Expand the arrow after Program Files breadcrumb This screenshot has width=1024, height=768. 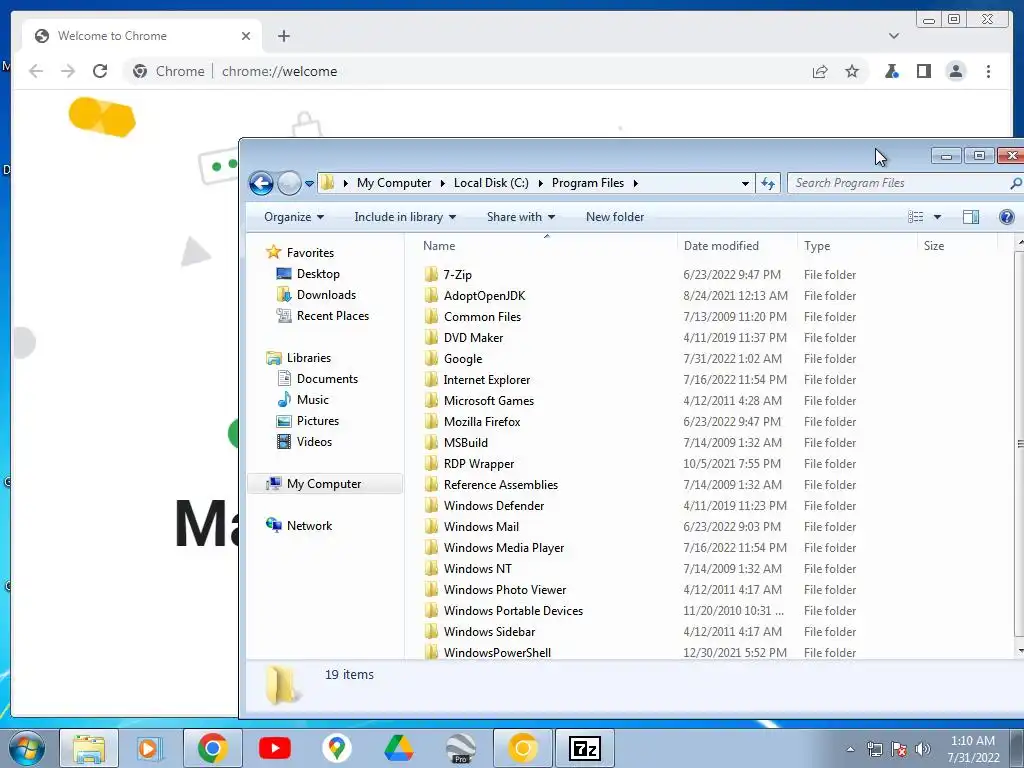pos(635,184)
